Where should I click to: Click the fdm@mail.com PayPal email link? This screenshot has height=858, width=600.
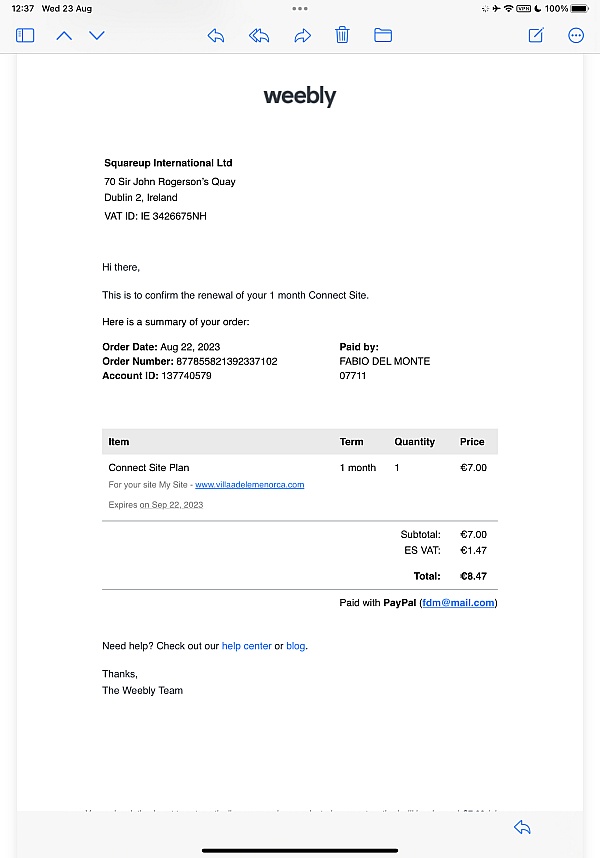458,602
